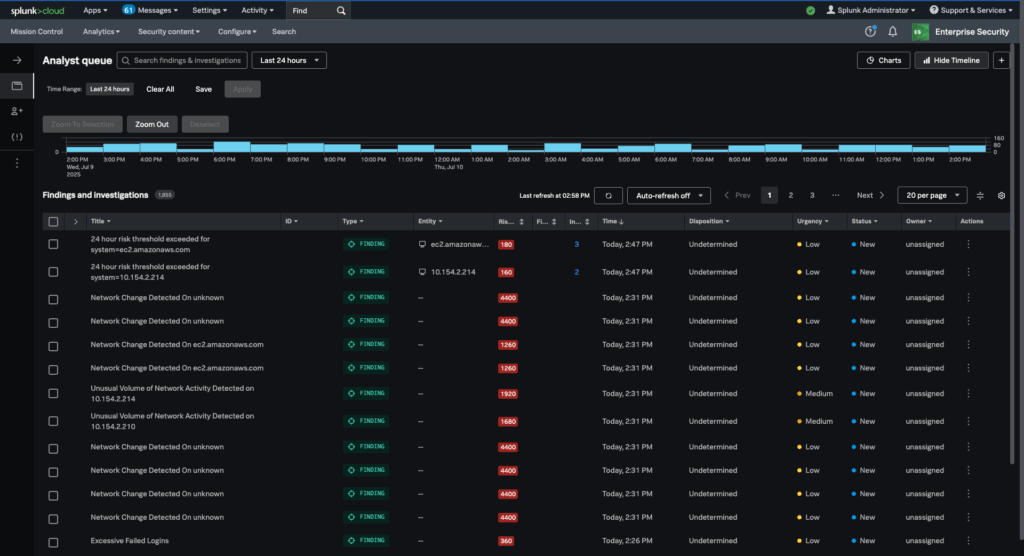The width and height of the screenshot is (1024, 556).
Task: Click the Enterprise Security app icon
Action: click(920, 31)
